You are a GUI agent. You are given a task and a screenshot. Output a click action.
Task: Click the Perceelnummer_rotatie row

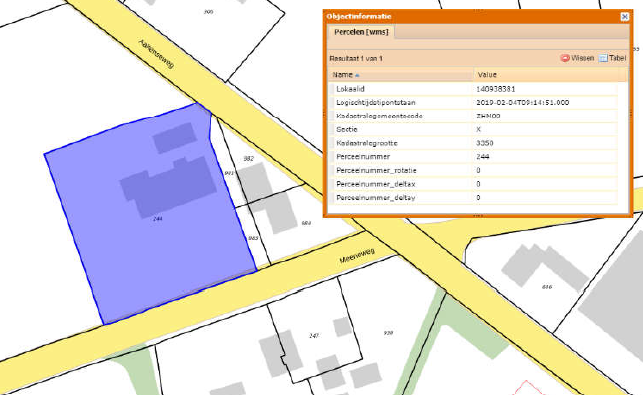pos(473,170)
